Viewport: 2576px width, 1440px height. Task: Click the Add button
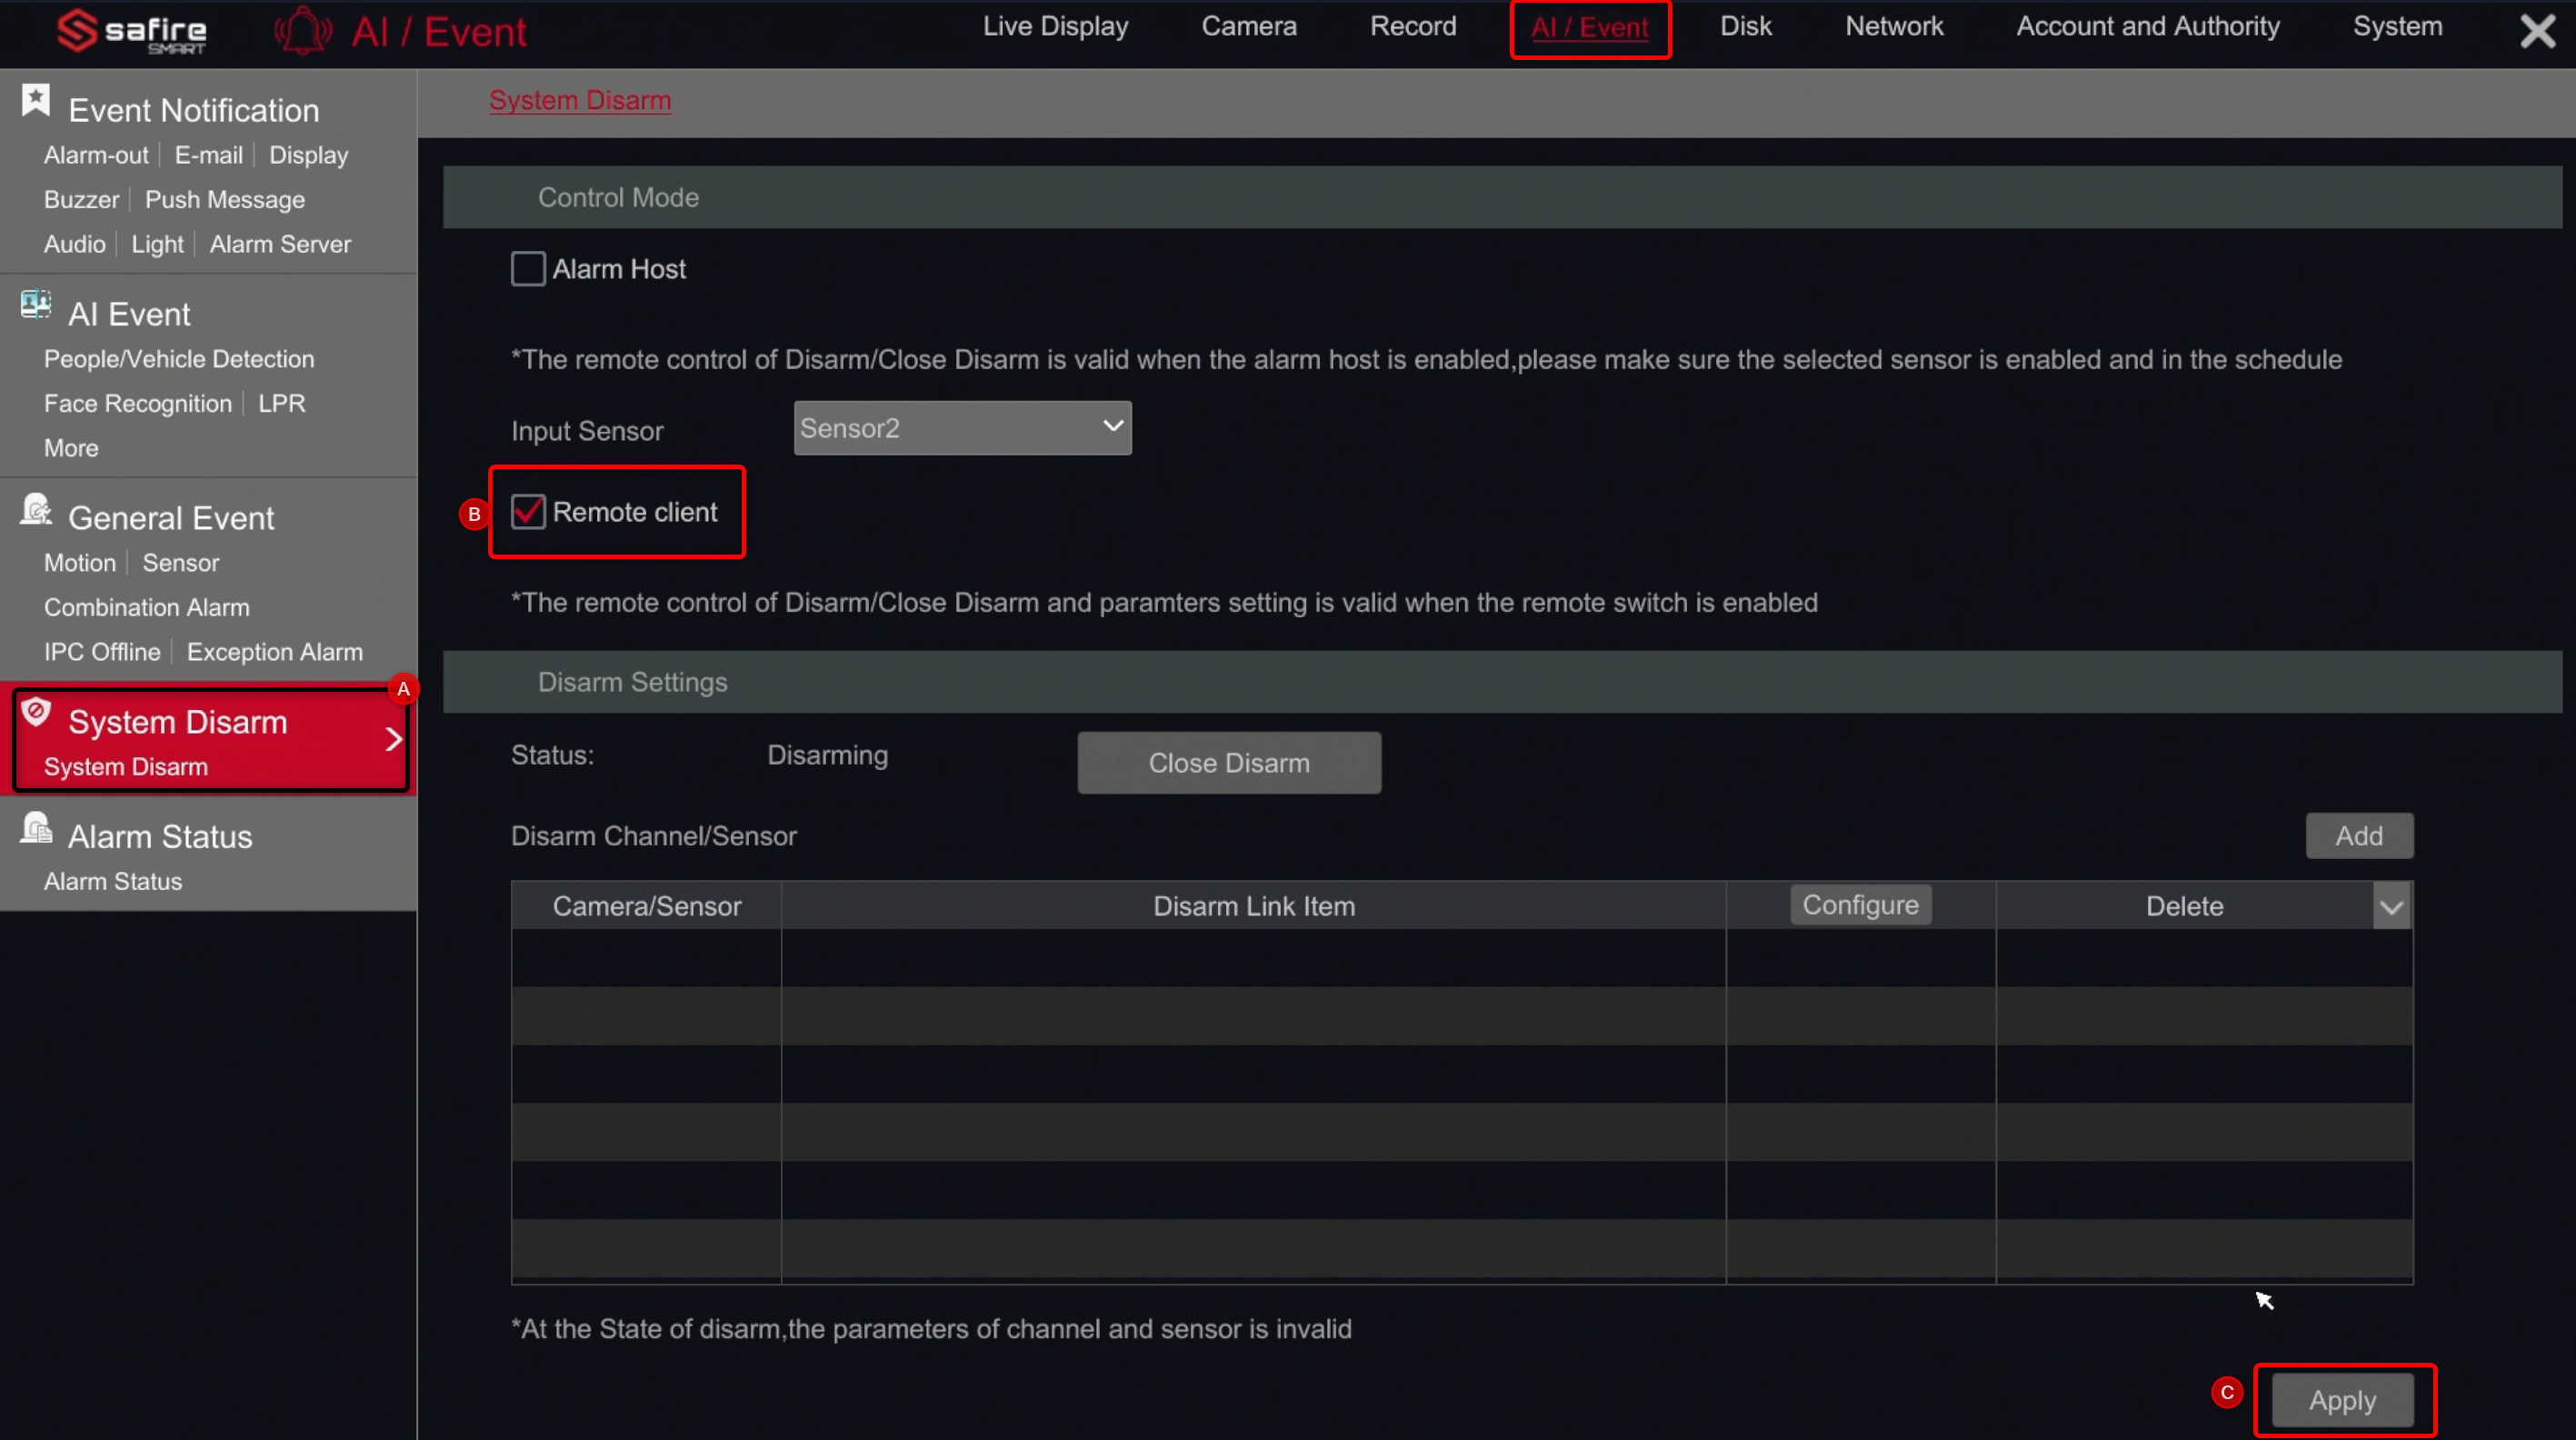pos(2359,836)
